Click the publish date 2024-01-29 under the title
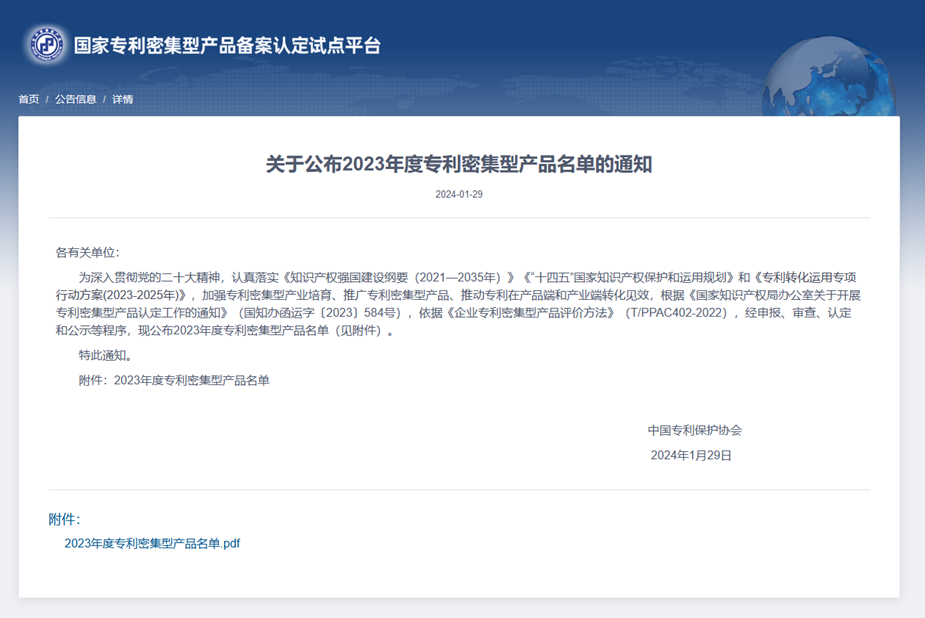 point(458,194)
